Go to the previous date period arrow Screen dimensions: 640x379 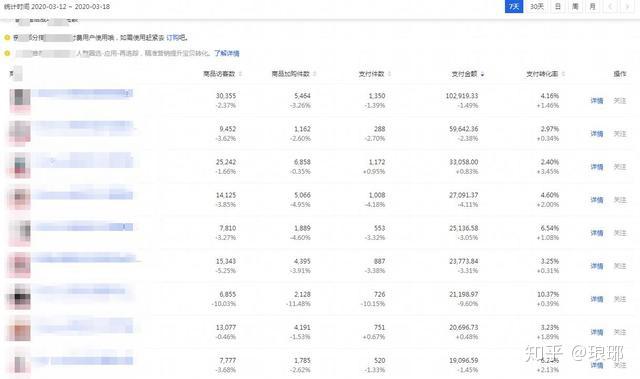point(611,7)
